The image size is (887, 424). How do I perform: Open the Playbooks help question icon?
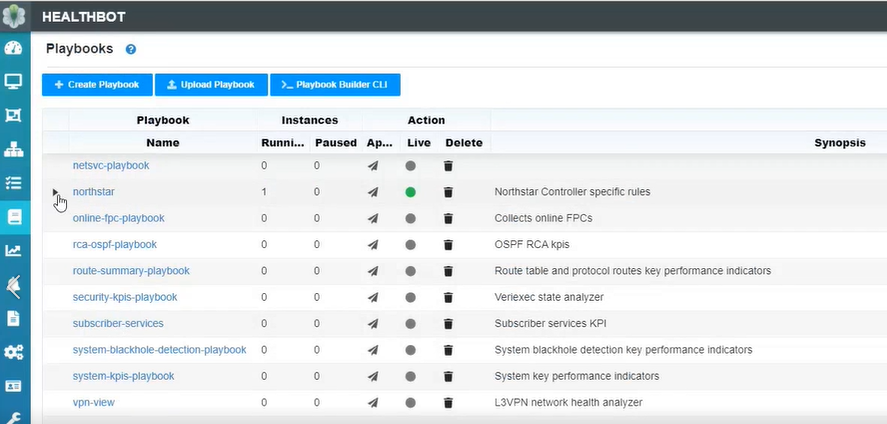tap(131, 49)
